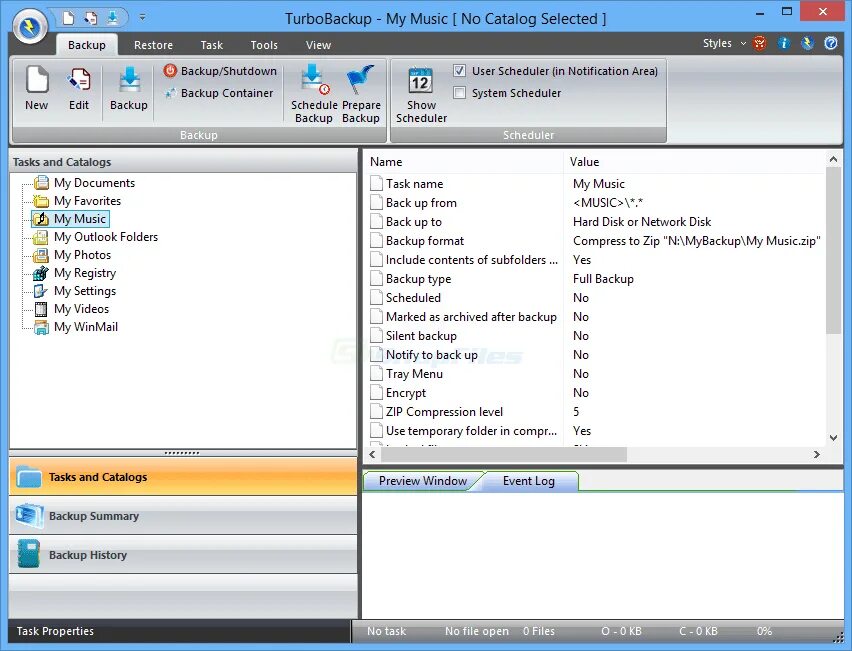This screenshot has width=852, height=651.
Task: Create a New backup task
Action: pyautogui.click(x=36, y=89)
